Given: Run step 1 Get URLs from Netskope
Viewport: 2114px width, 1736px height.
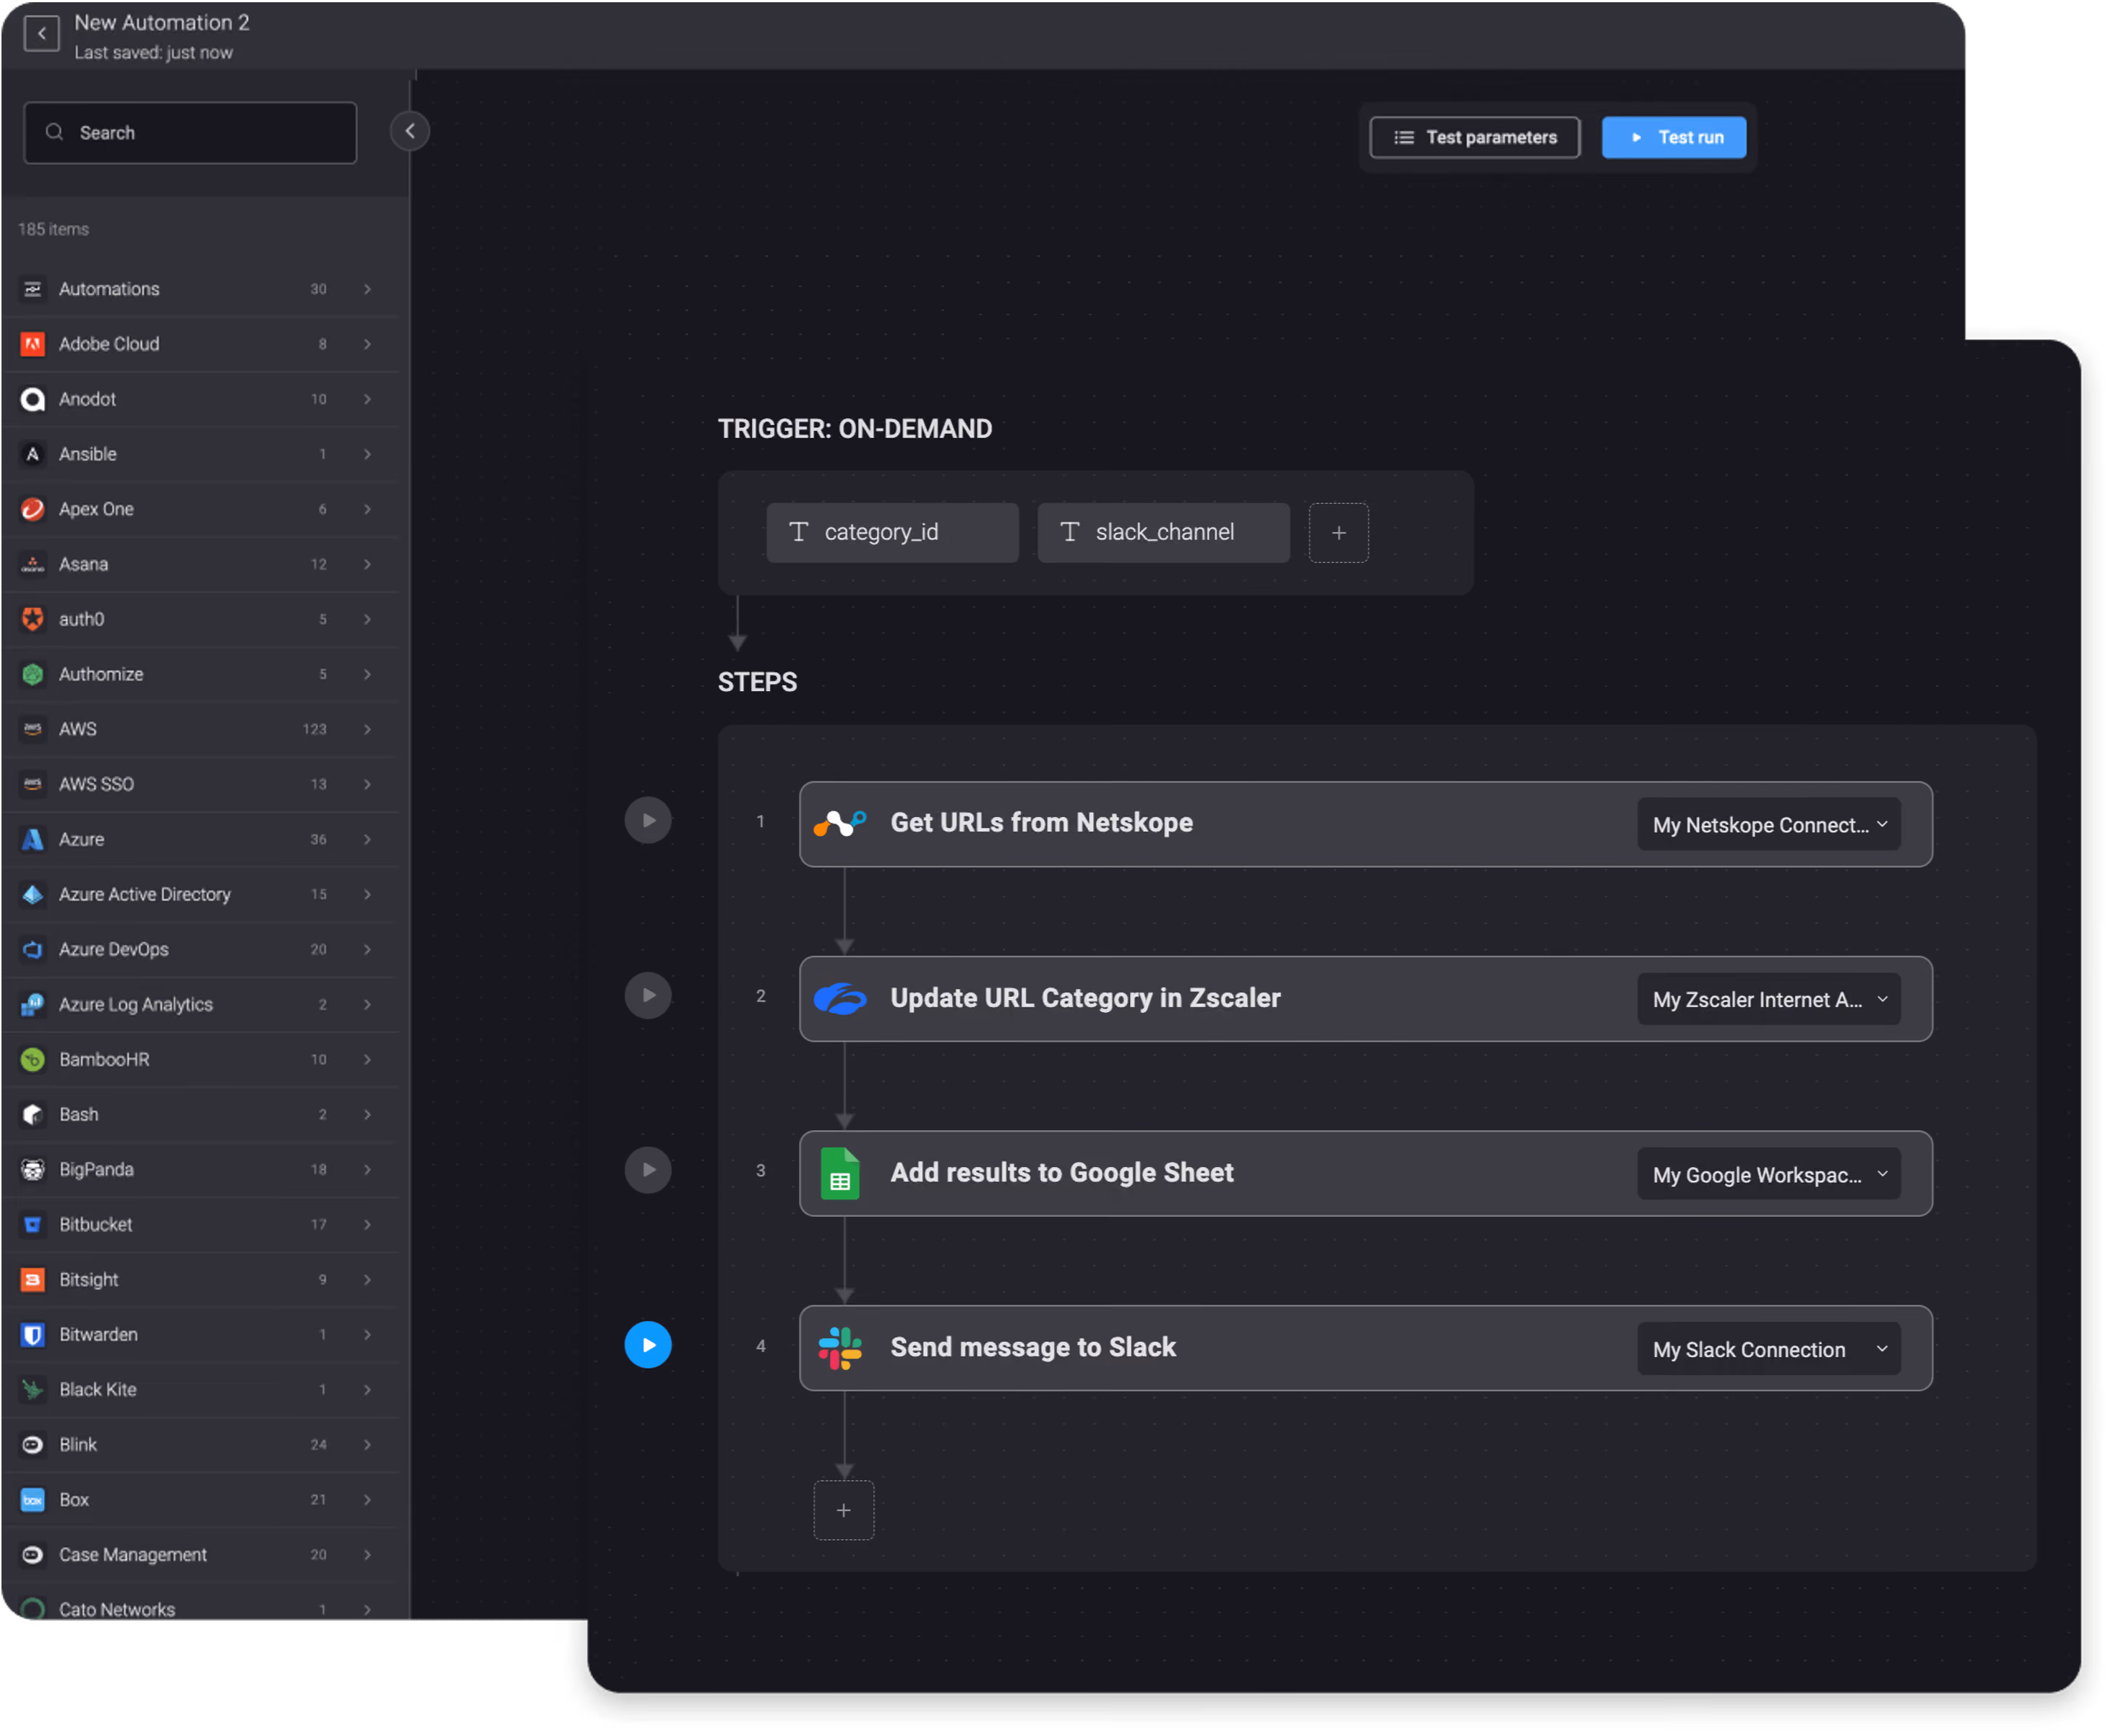Looking at the screenshot, I should click(648, 820).
